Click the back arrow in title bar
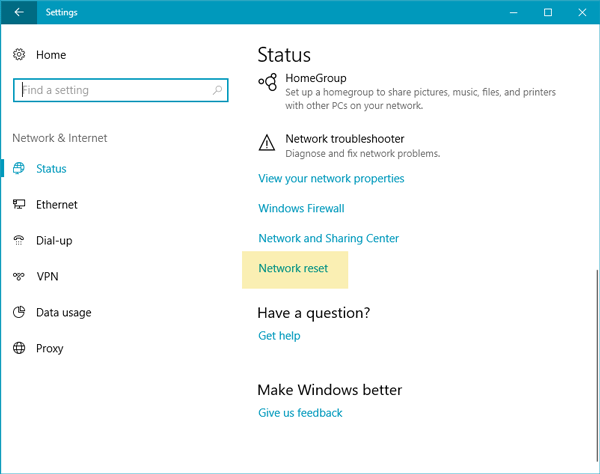 [x=18, y=12]
